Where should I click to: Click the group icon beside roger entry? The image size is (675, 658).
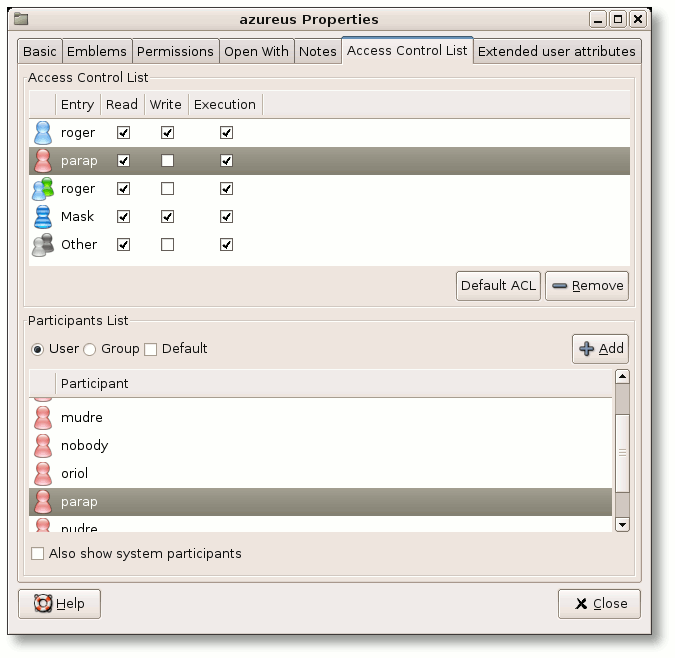(43, 189)
